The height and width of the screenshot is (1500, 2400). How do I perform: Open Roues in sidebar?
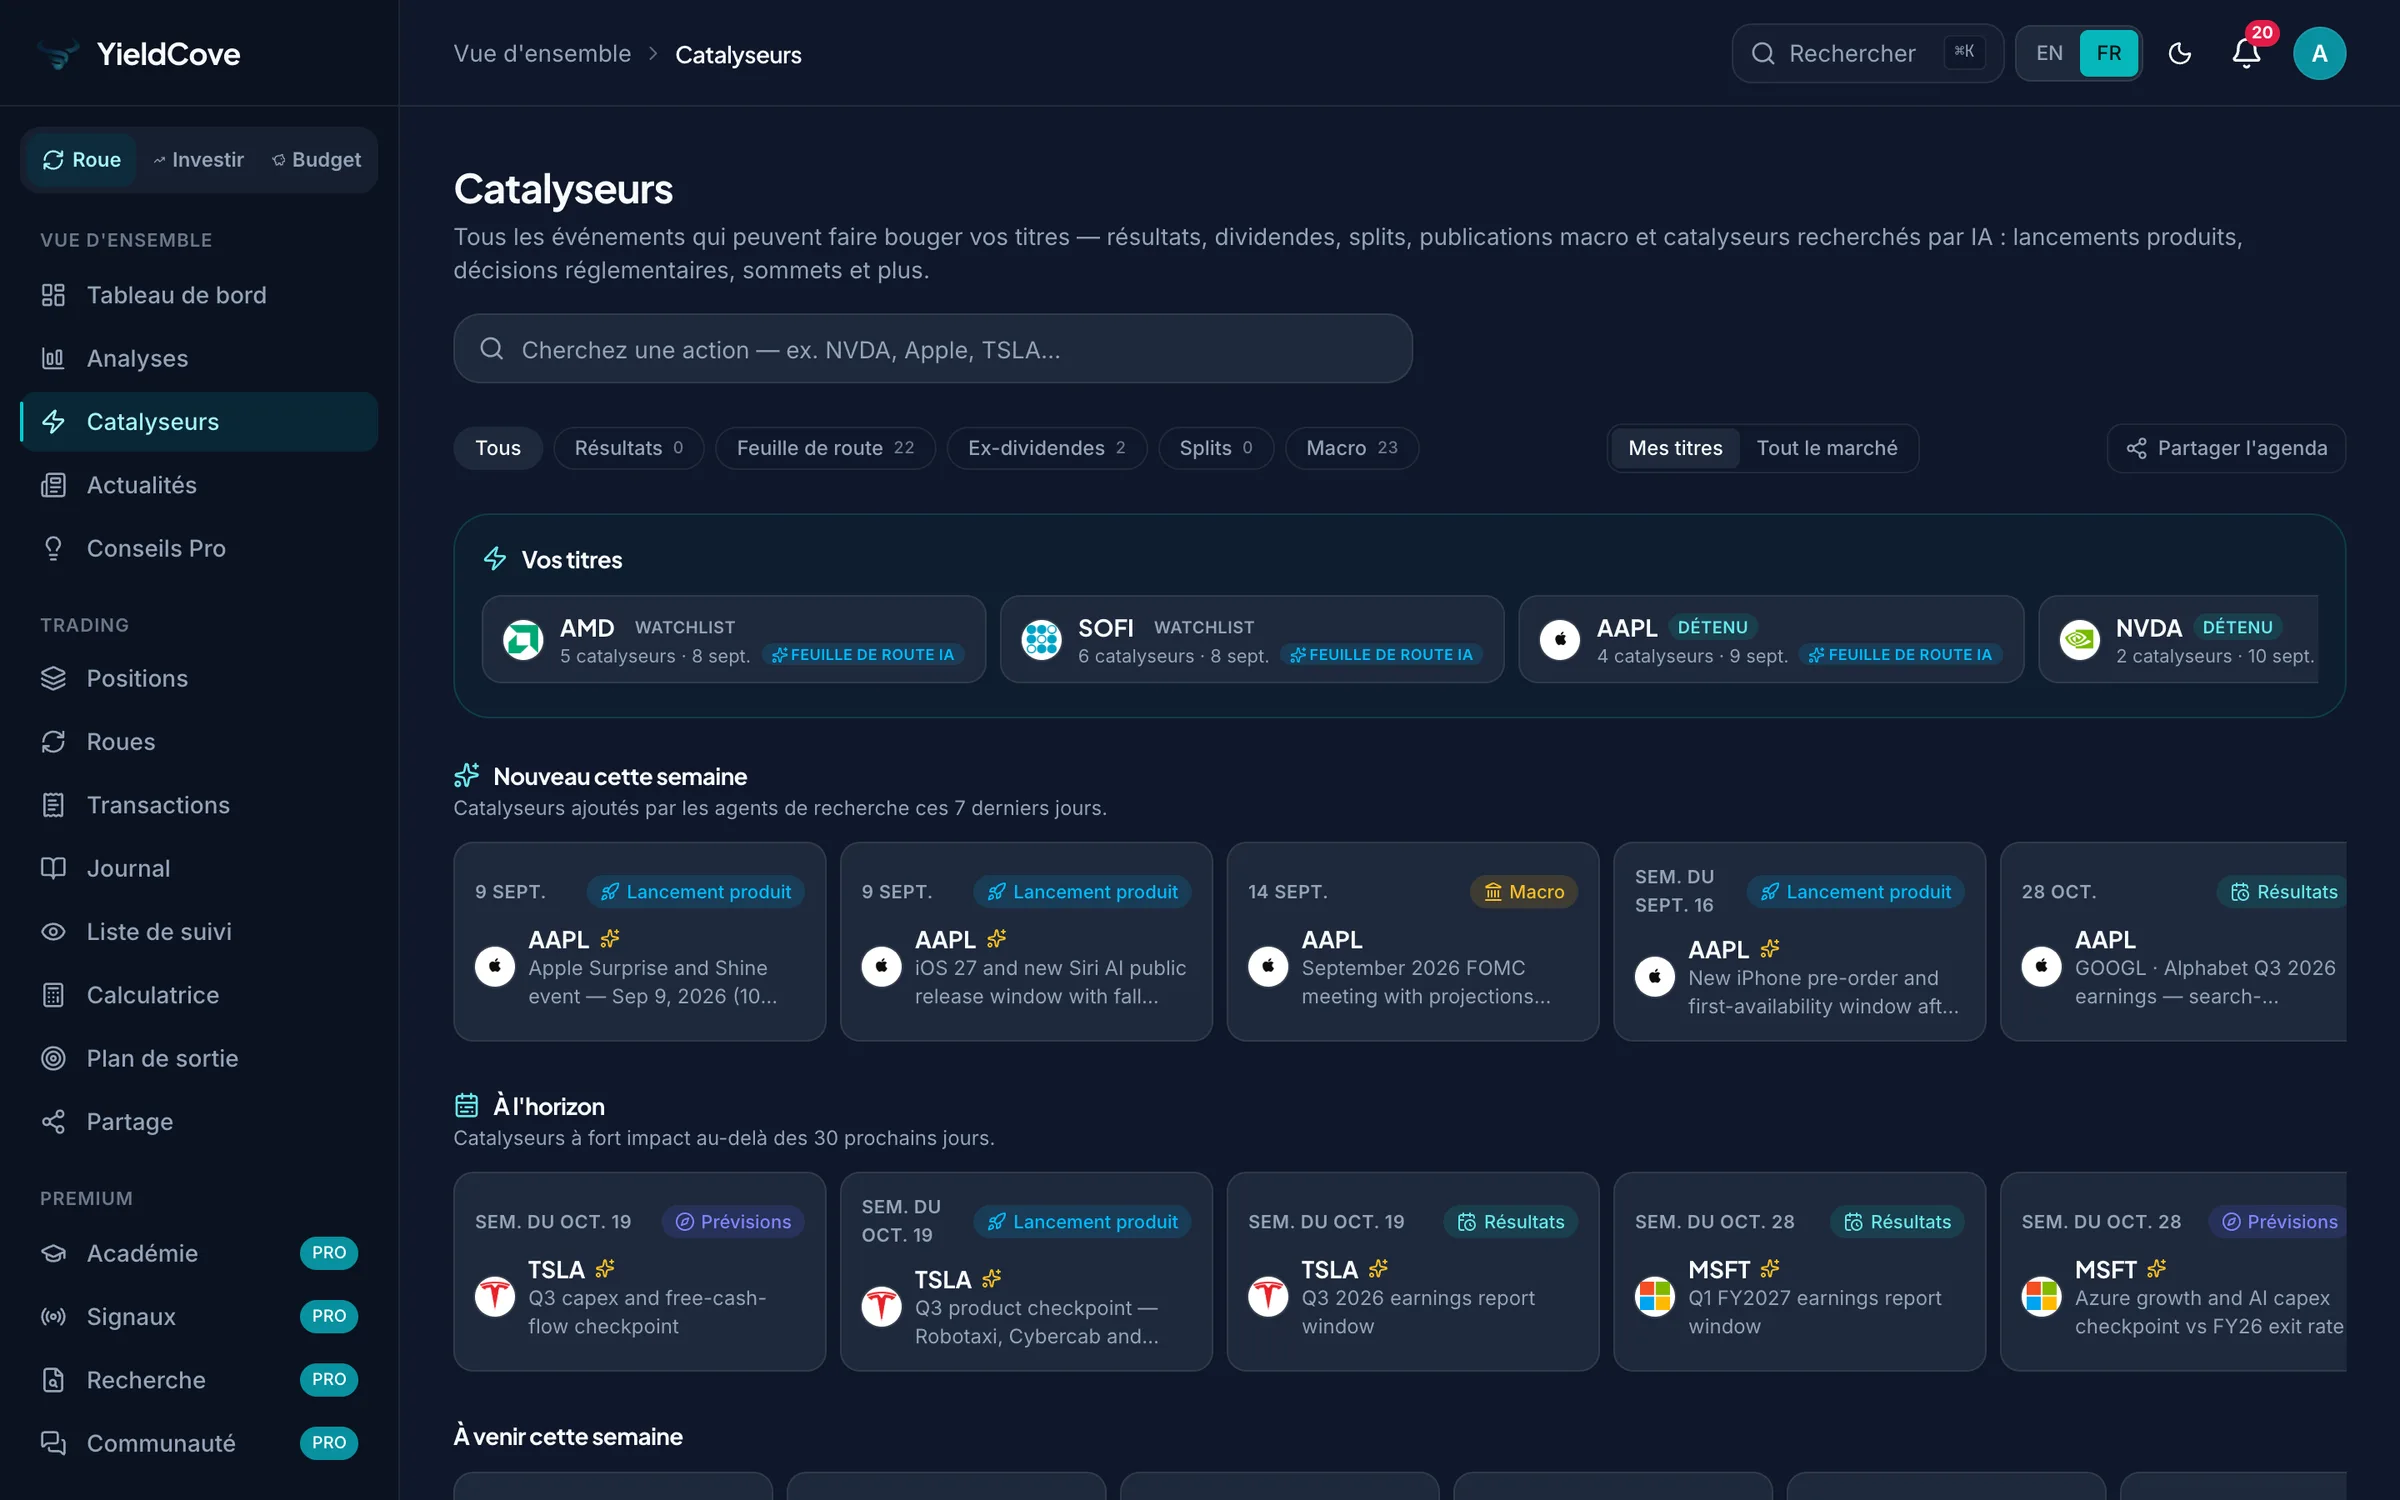point(199,741)
